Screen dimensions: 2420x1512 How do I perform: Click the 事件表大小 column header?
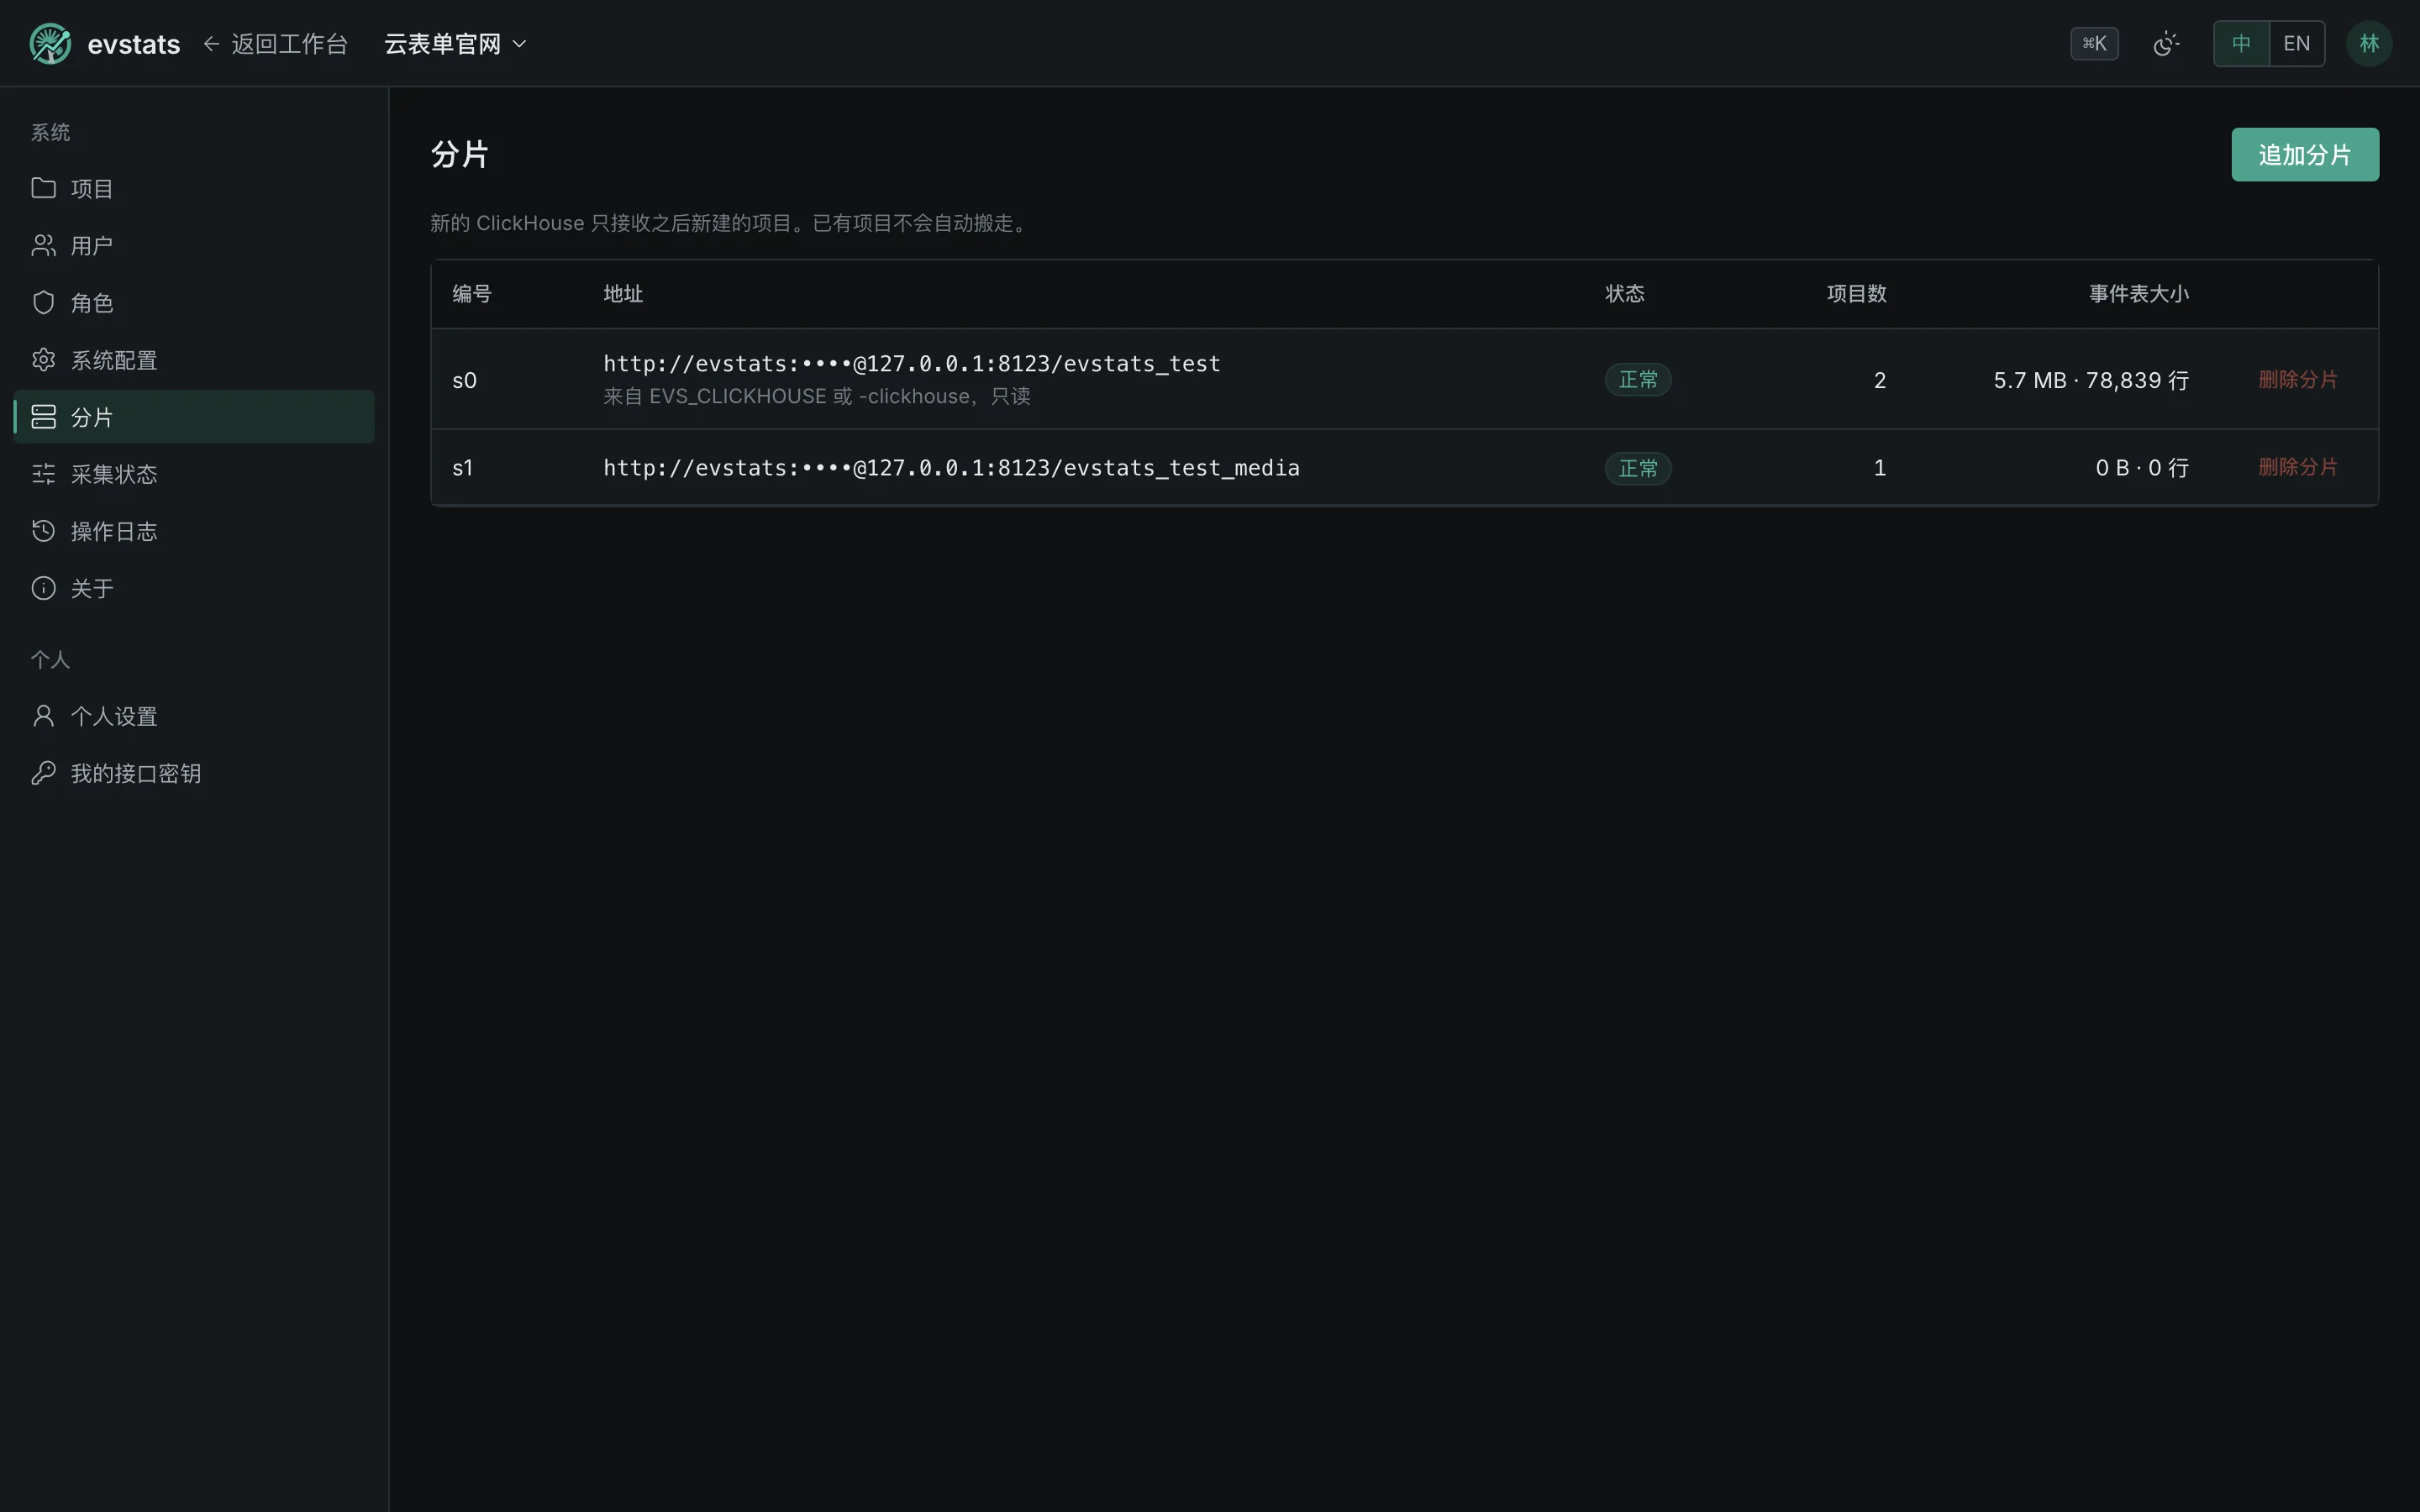(2138, 293)
